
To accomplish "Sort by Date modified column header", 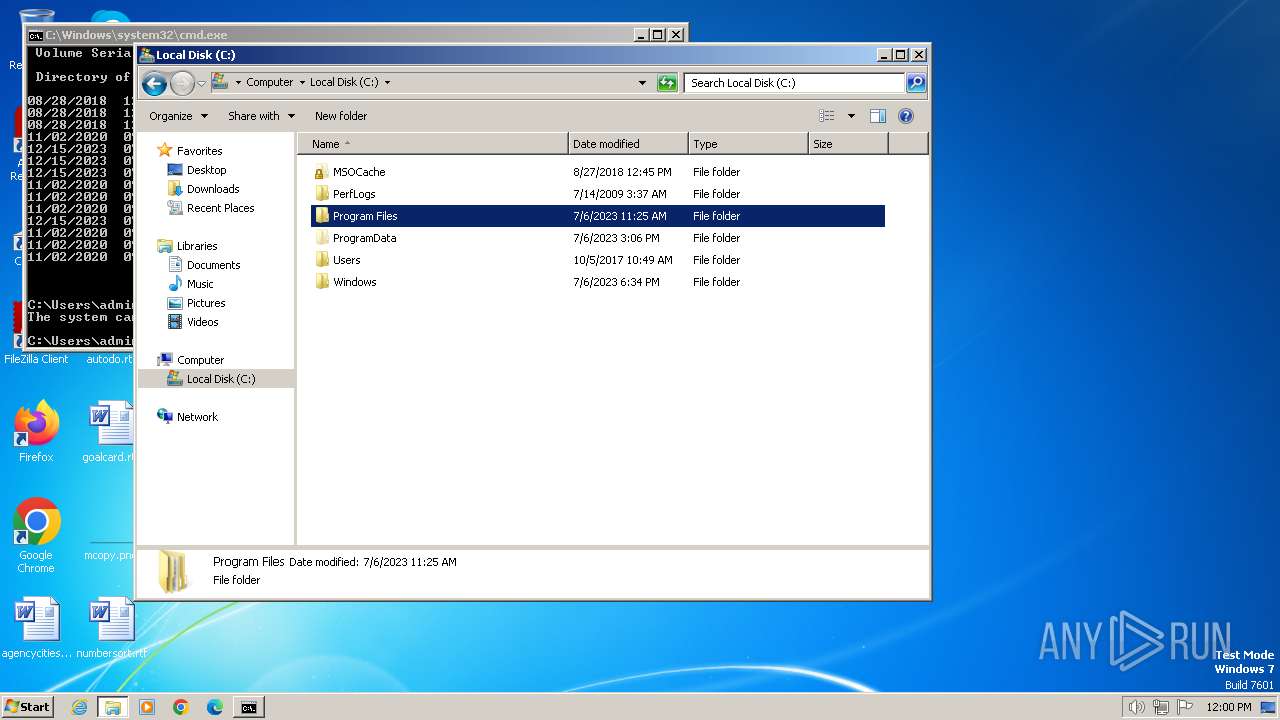I will pos(628,144).
